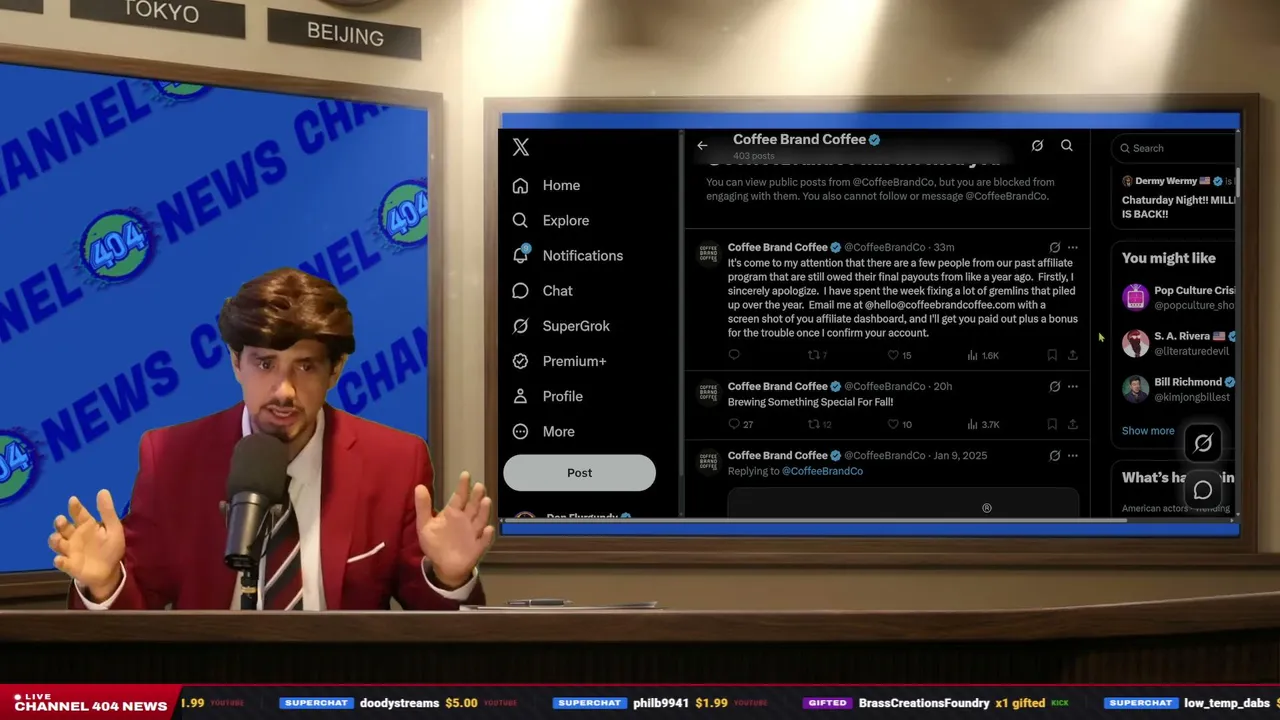
Task: Open Explore in the X sidebar
Action: click(x=550, y=220)
